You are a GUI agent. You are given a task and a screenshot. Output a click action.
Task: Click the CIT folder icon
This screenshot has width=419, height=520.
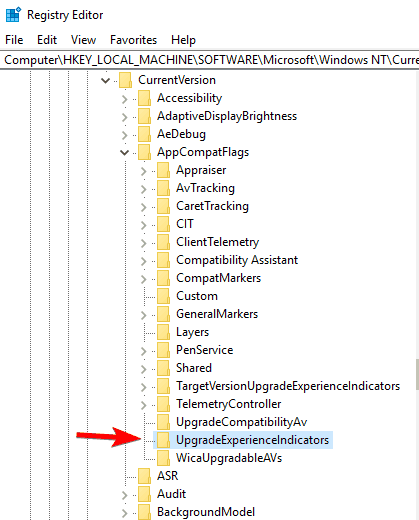(x=163, y=224)
